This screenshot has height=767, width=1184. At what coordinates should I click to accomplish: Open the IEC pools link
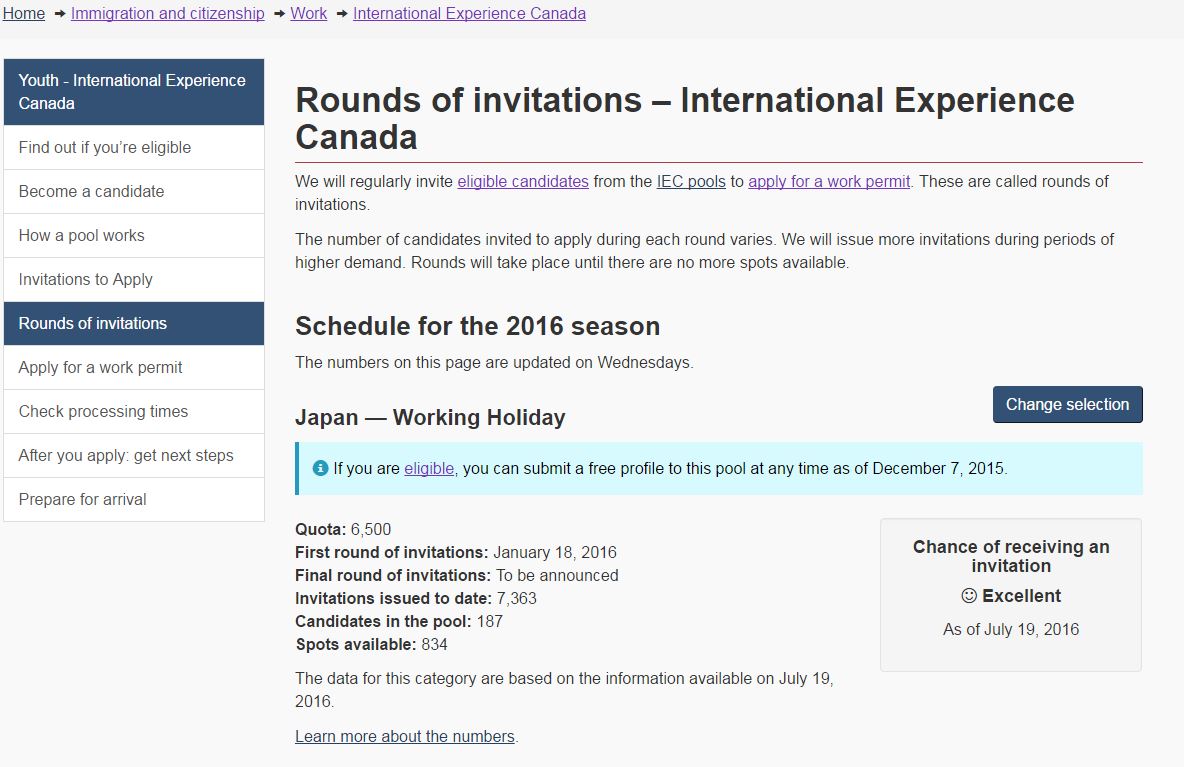[691, 181]
